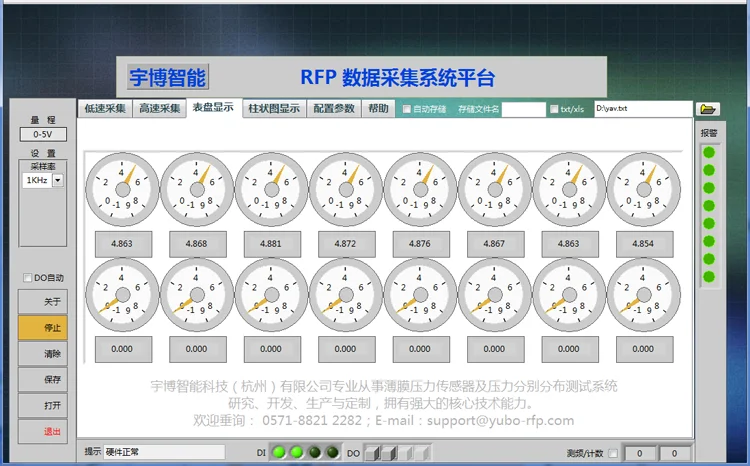Click the second 测频/计数 counter field
The image size is (750, 466).
click(674, 453)
